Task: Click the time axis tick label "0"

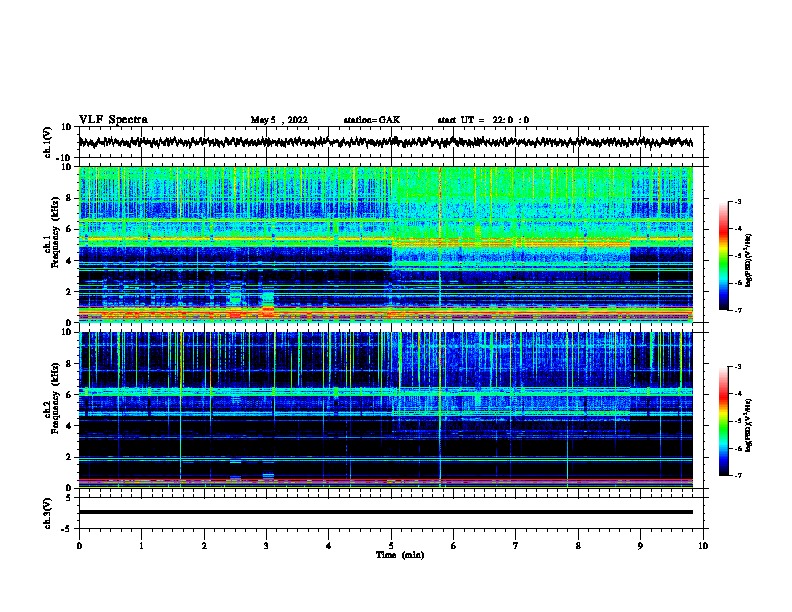Action: coord(79,545)
